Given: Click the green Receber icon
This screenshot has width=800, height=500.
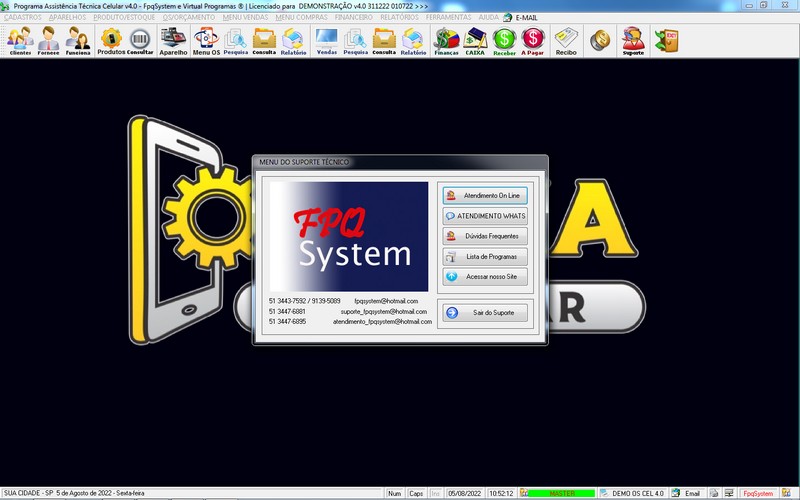Looking at the screenshot, I should [x=504, y=40].
